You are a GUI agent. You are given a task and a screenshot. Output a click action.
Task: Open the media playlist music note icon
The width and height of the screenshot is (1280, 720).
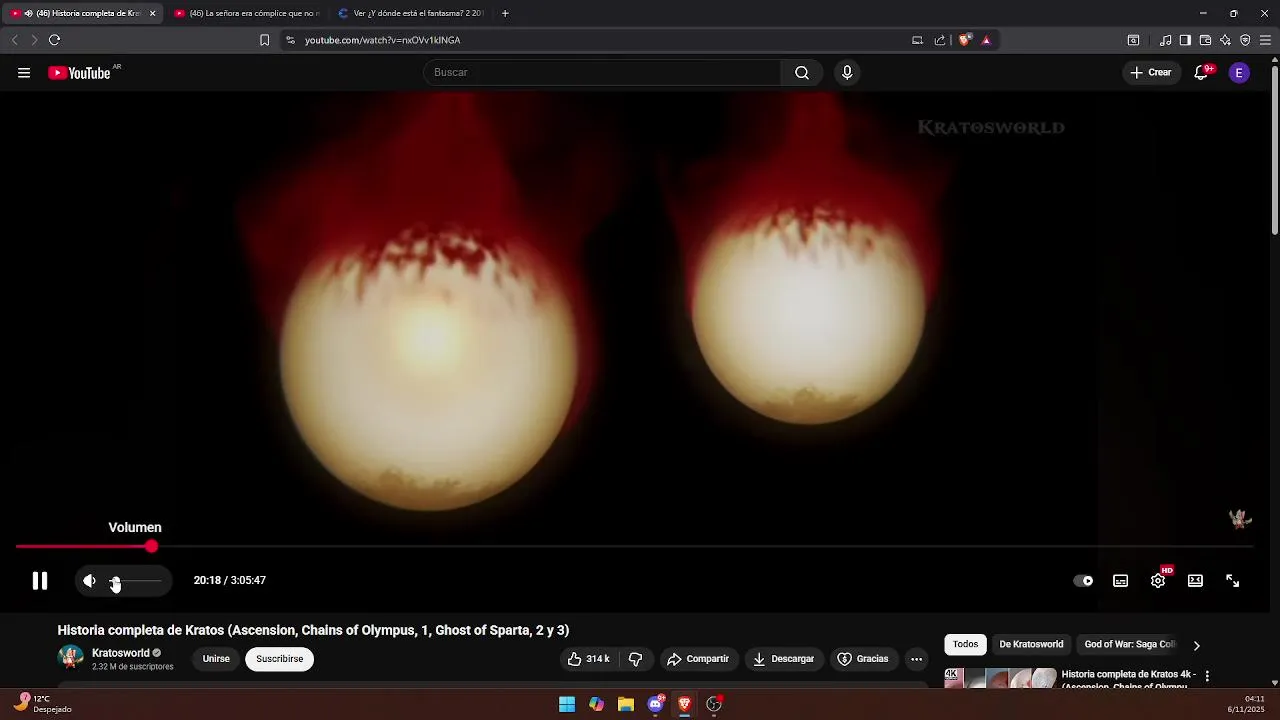click(1165, 40)
